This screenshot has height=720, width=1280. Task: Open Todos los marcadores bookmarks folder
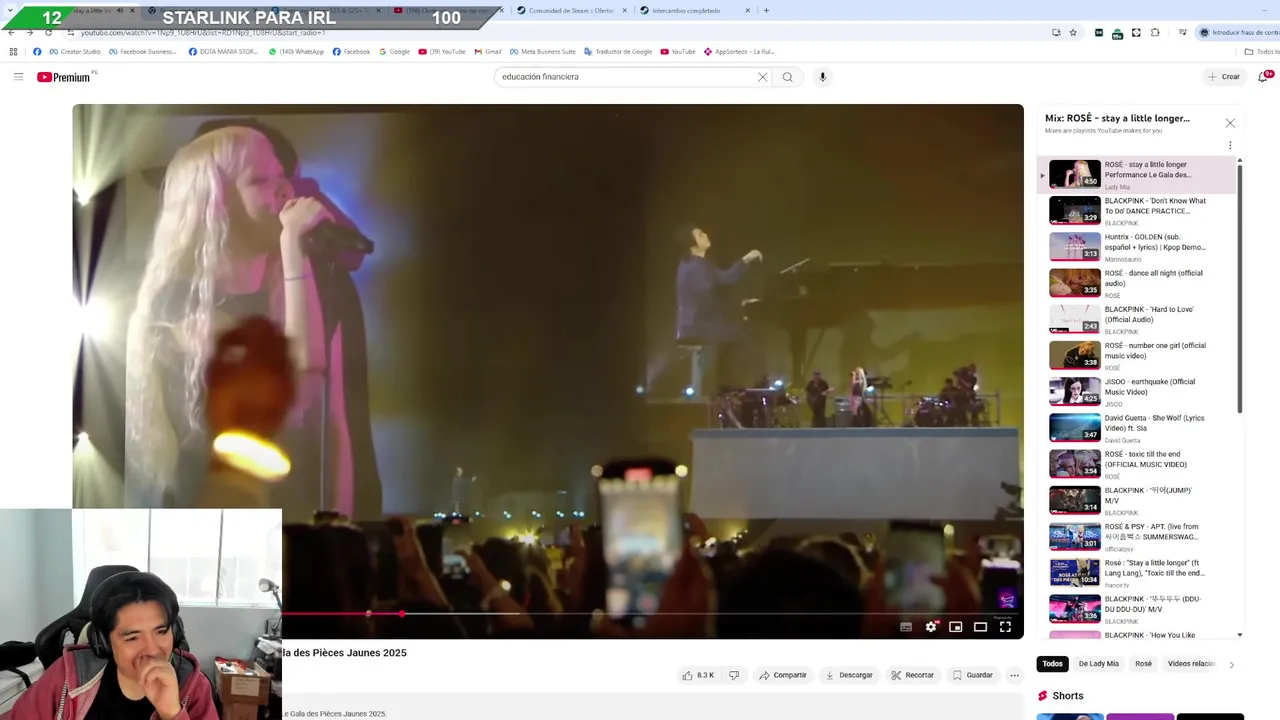(1262, 52)
